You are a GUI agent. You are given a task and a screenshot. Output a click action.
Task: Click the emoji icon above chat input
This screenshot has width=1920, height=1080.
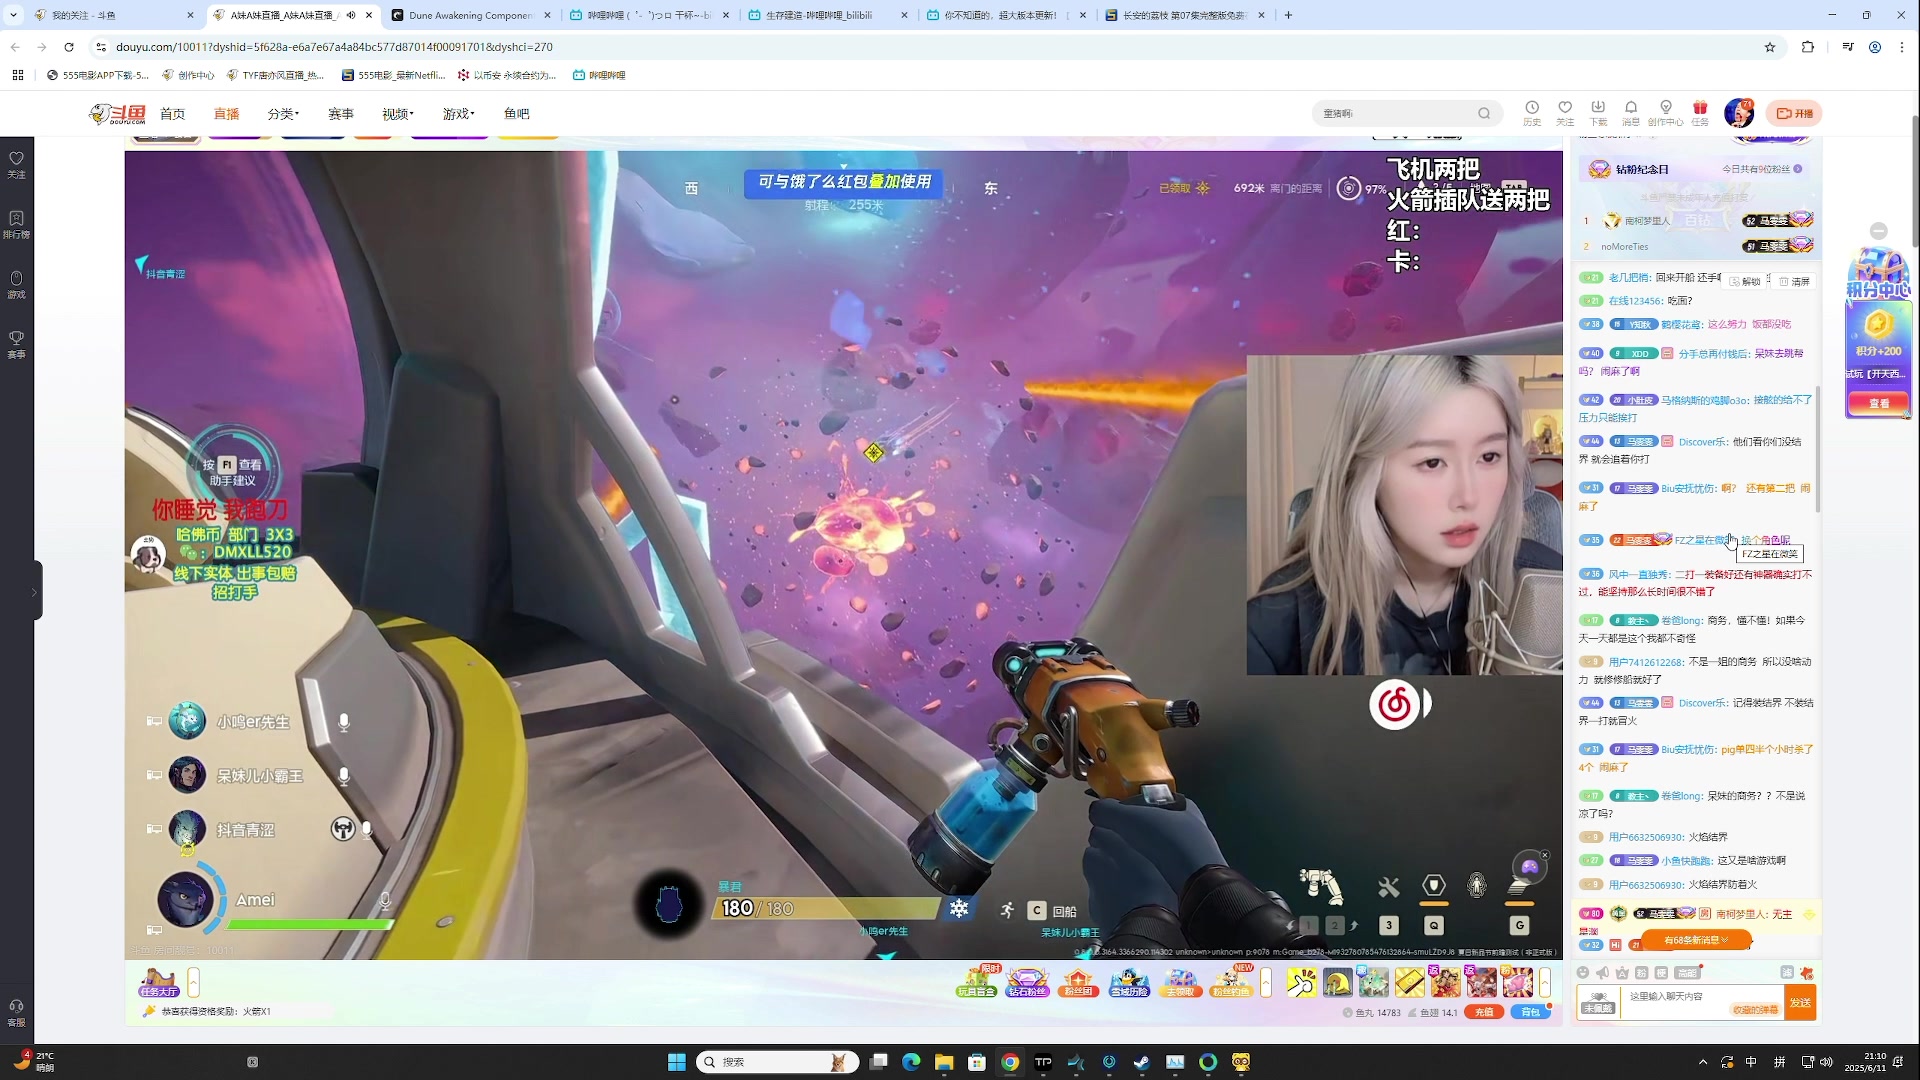pos(1583,973)
